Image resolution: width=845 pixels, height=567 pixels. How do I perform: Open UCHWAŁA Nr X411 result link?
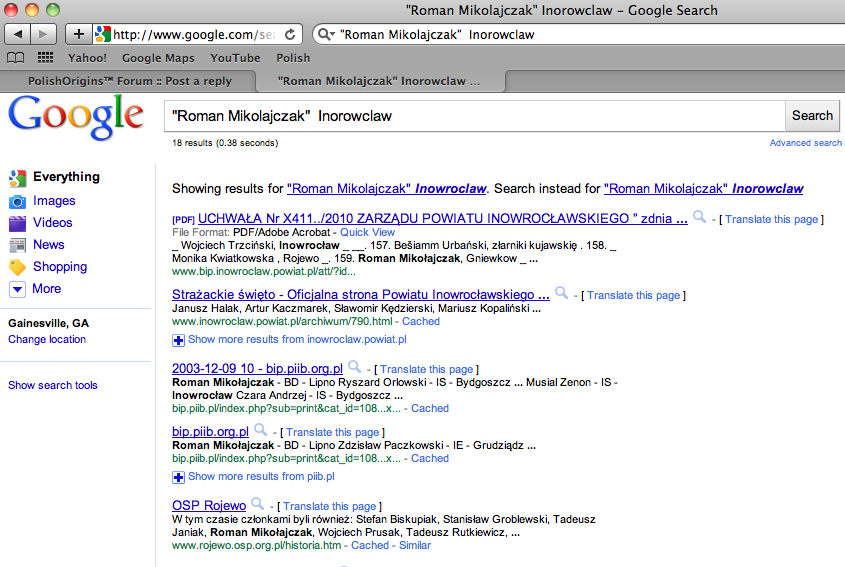click(442, 218)
